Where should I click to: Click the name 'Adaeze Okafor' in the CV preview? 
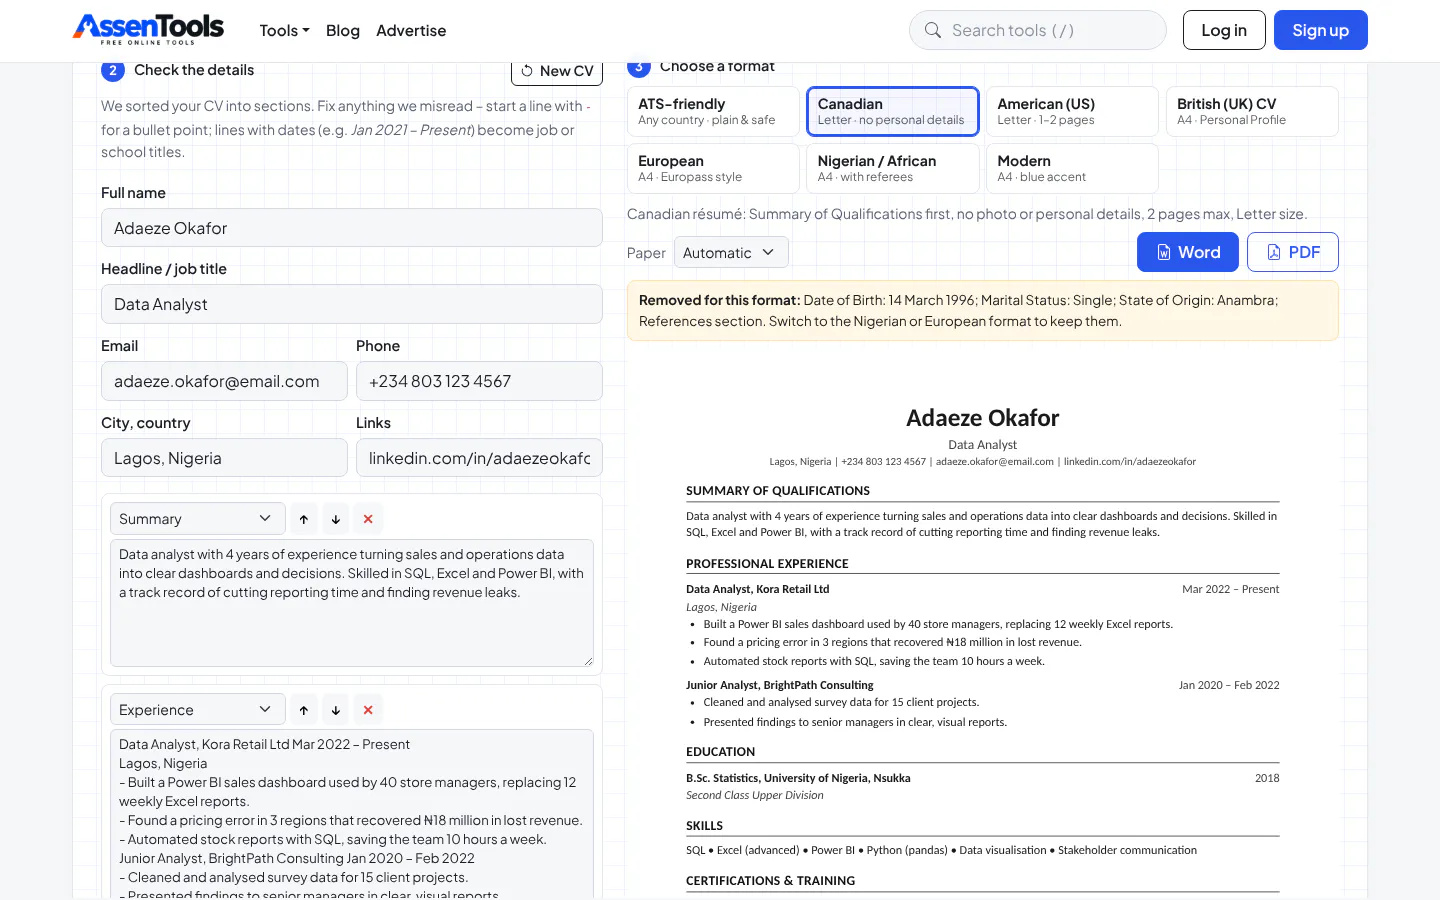pyautogui.click(x=982, y=418)
